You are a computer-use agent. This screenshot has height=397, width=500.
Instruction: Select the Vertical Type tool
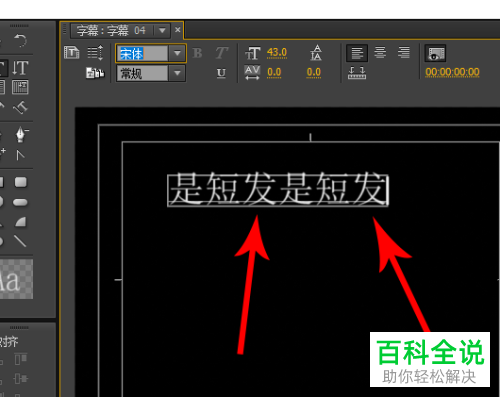pyautogui.click(x=20, y=68)
